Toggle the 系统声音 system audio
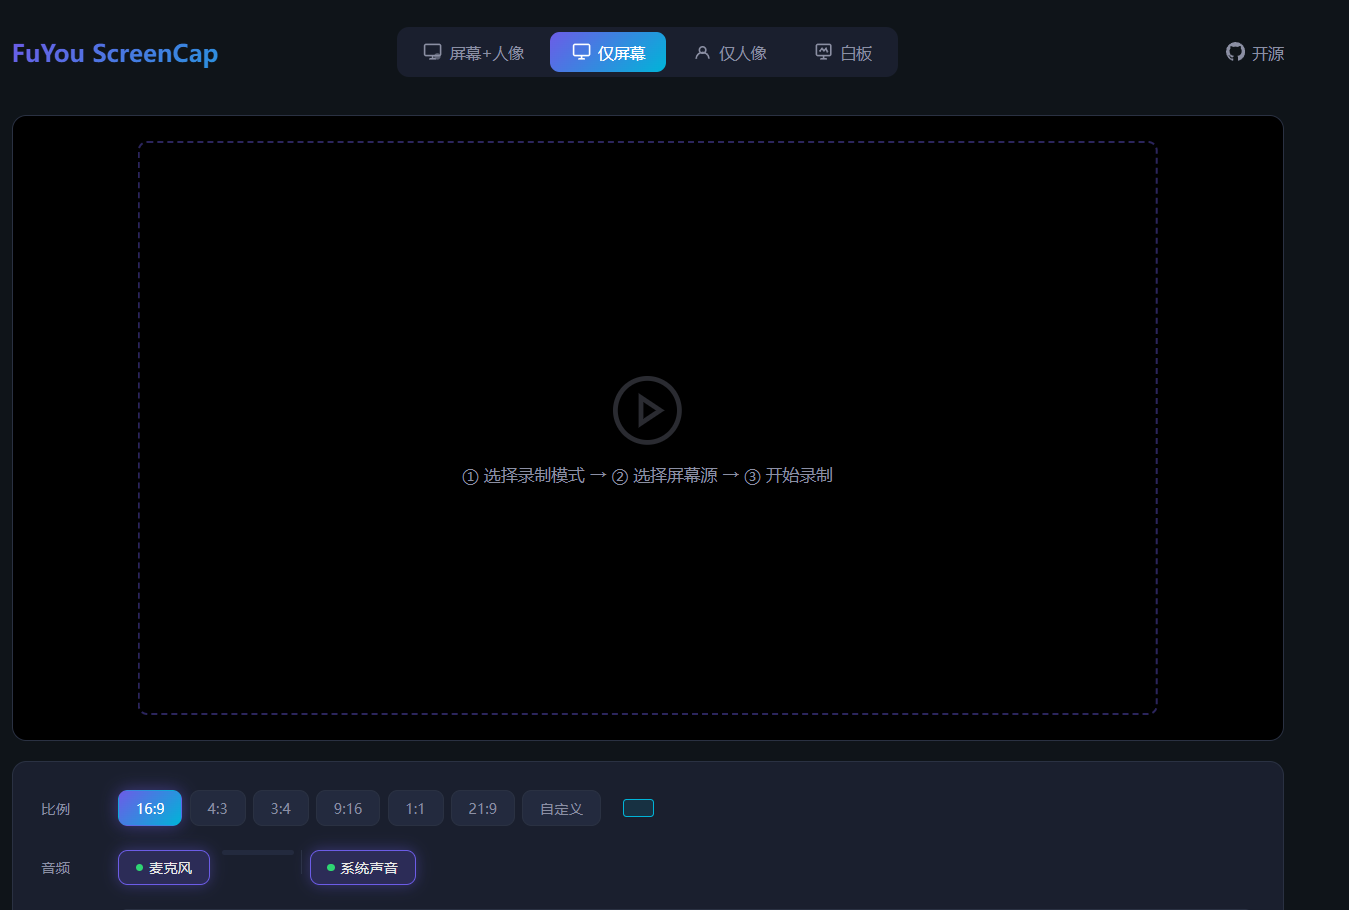This screenshot has height=910, width=1349. click(x=363, y=867)
